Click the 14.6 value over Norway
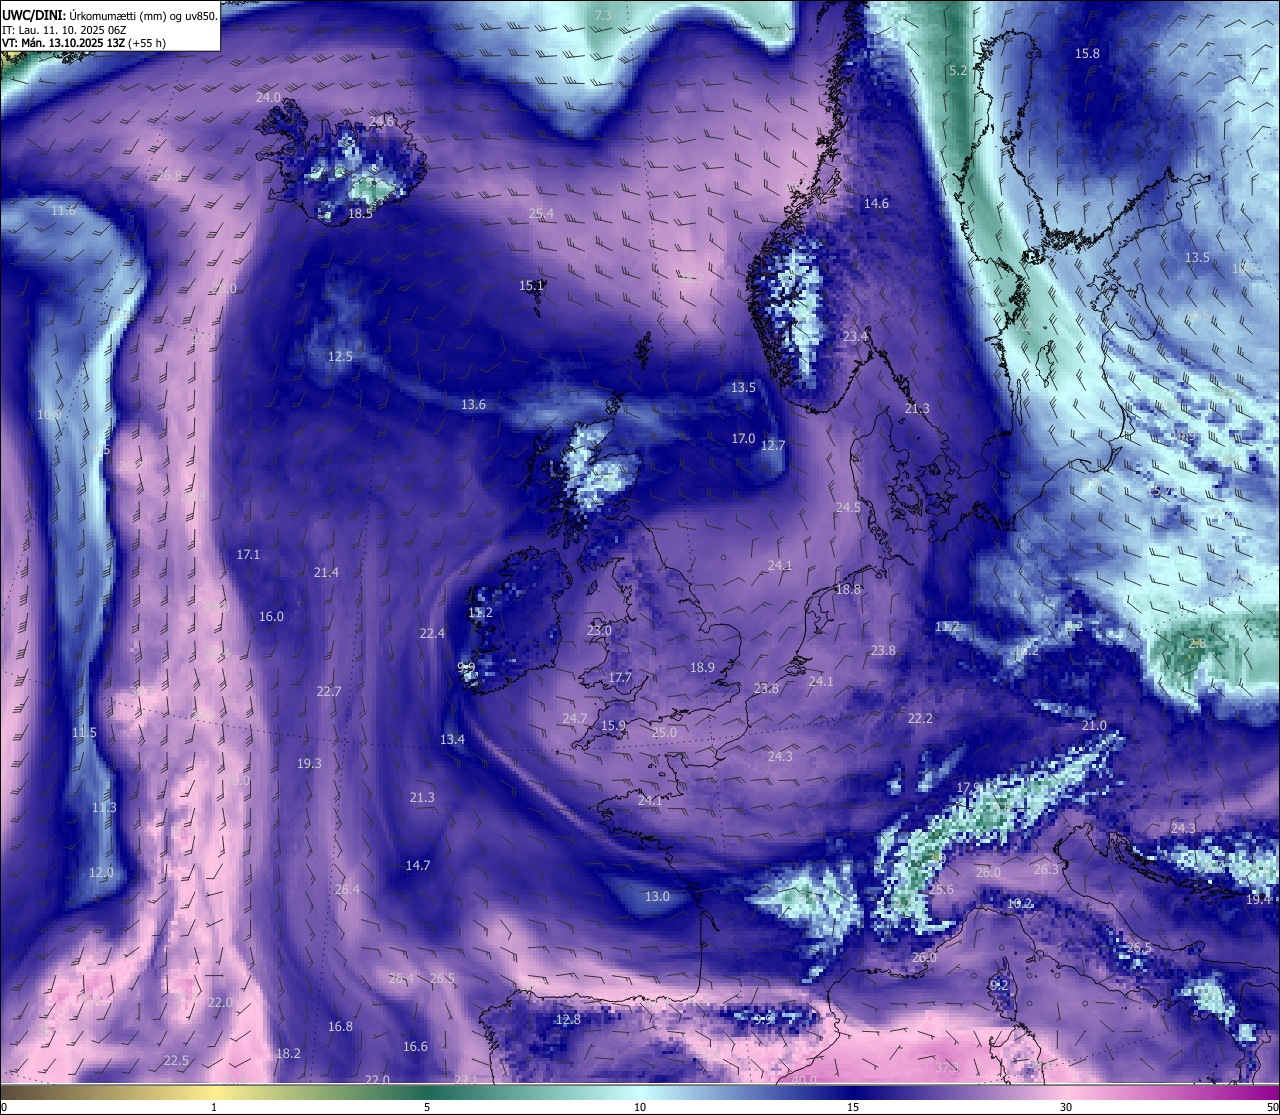Image resolution: width=1280 pixels, height=1115 pixels. pos(876,203)
